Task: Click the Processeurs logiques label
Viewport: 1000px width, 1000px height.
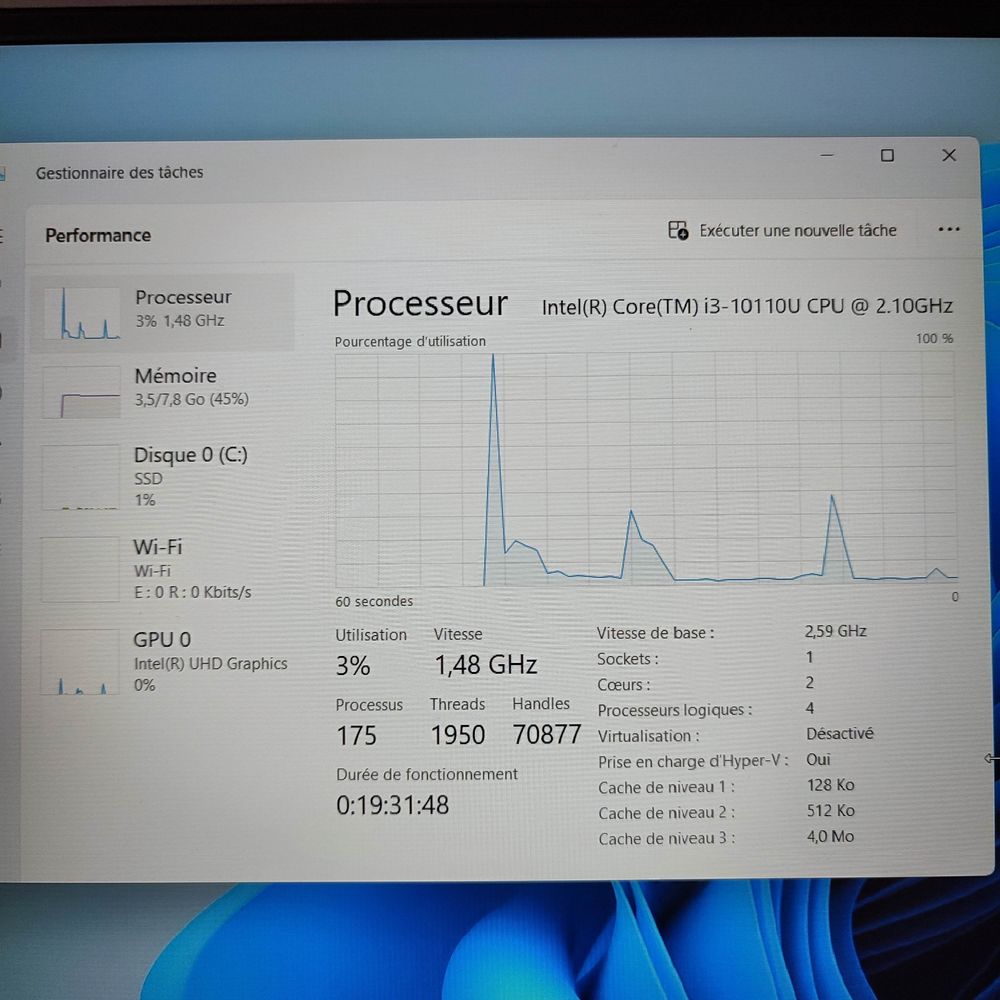Action: pyautogui.click(x=675, y=710)
